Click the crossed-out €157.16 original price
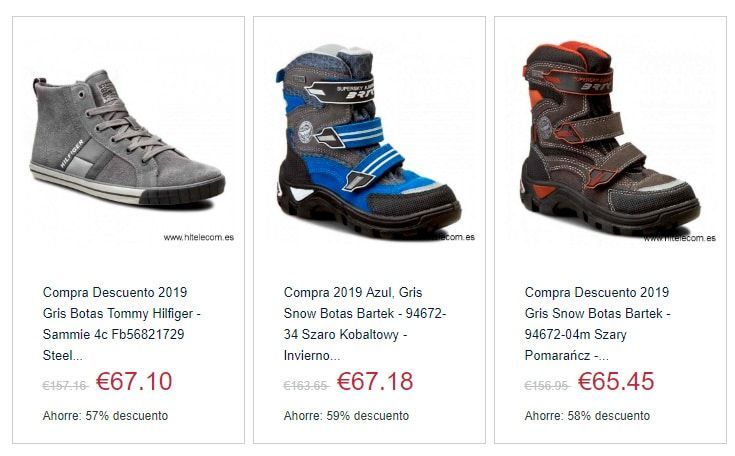This screenshot has width=735, height=456. point(65,386)
